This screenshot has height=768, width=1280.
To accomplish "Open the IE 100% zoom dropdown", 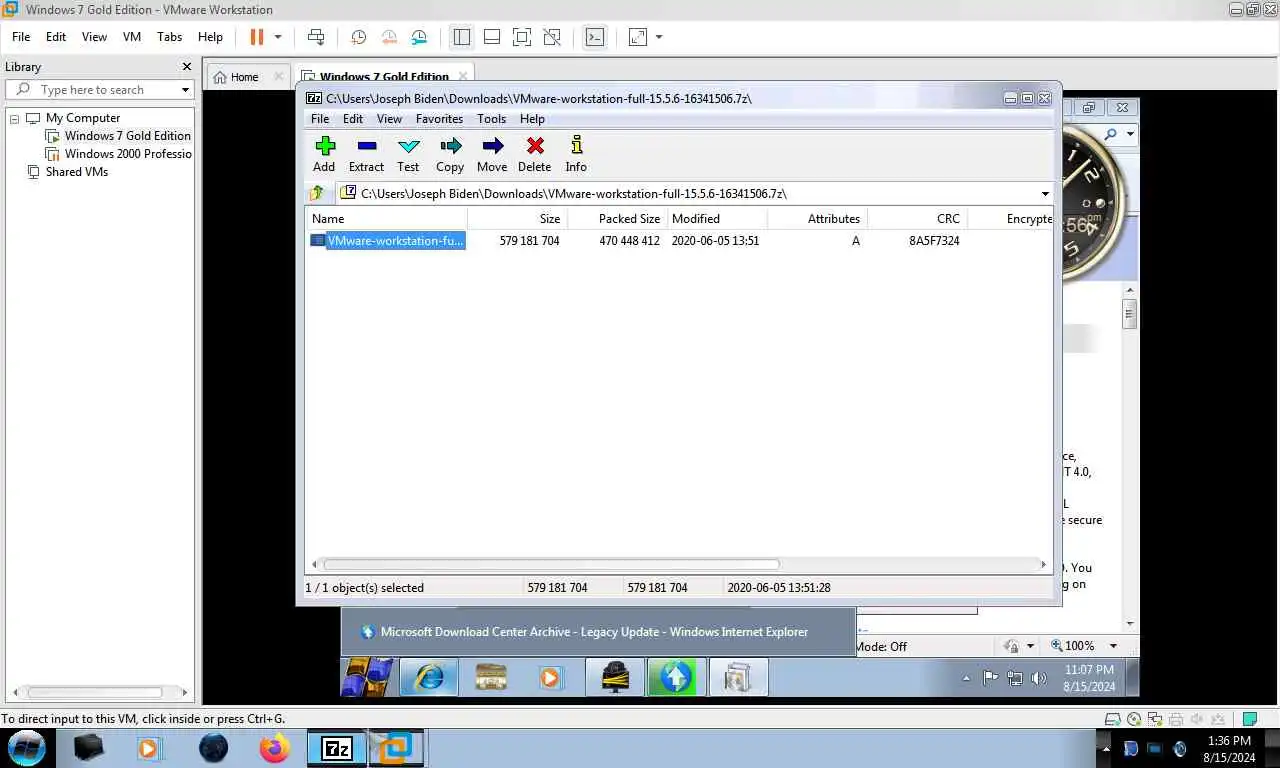I will tap(1113, 646).
